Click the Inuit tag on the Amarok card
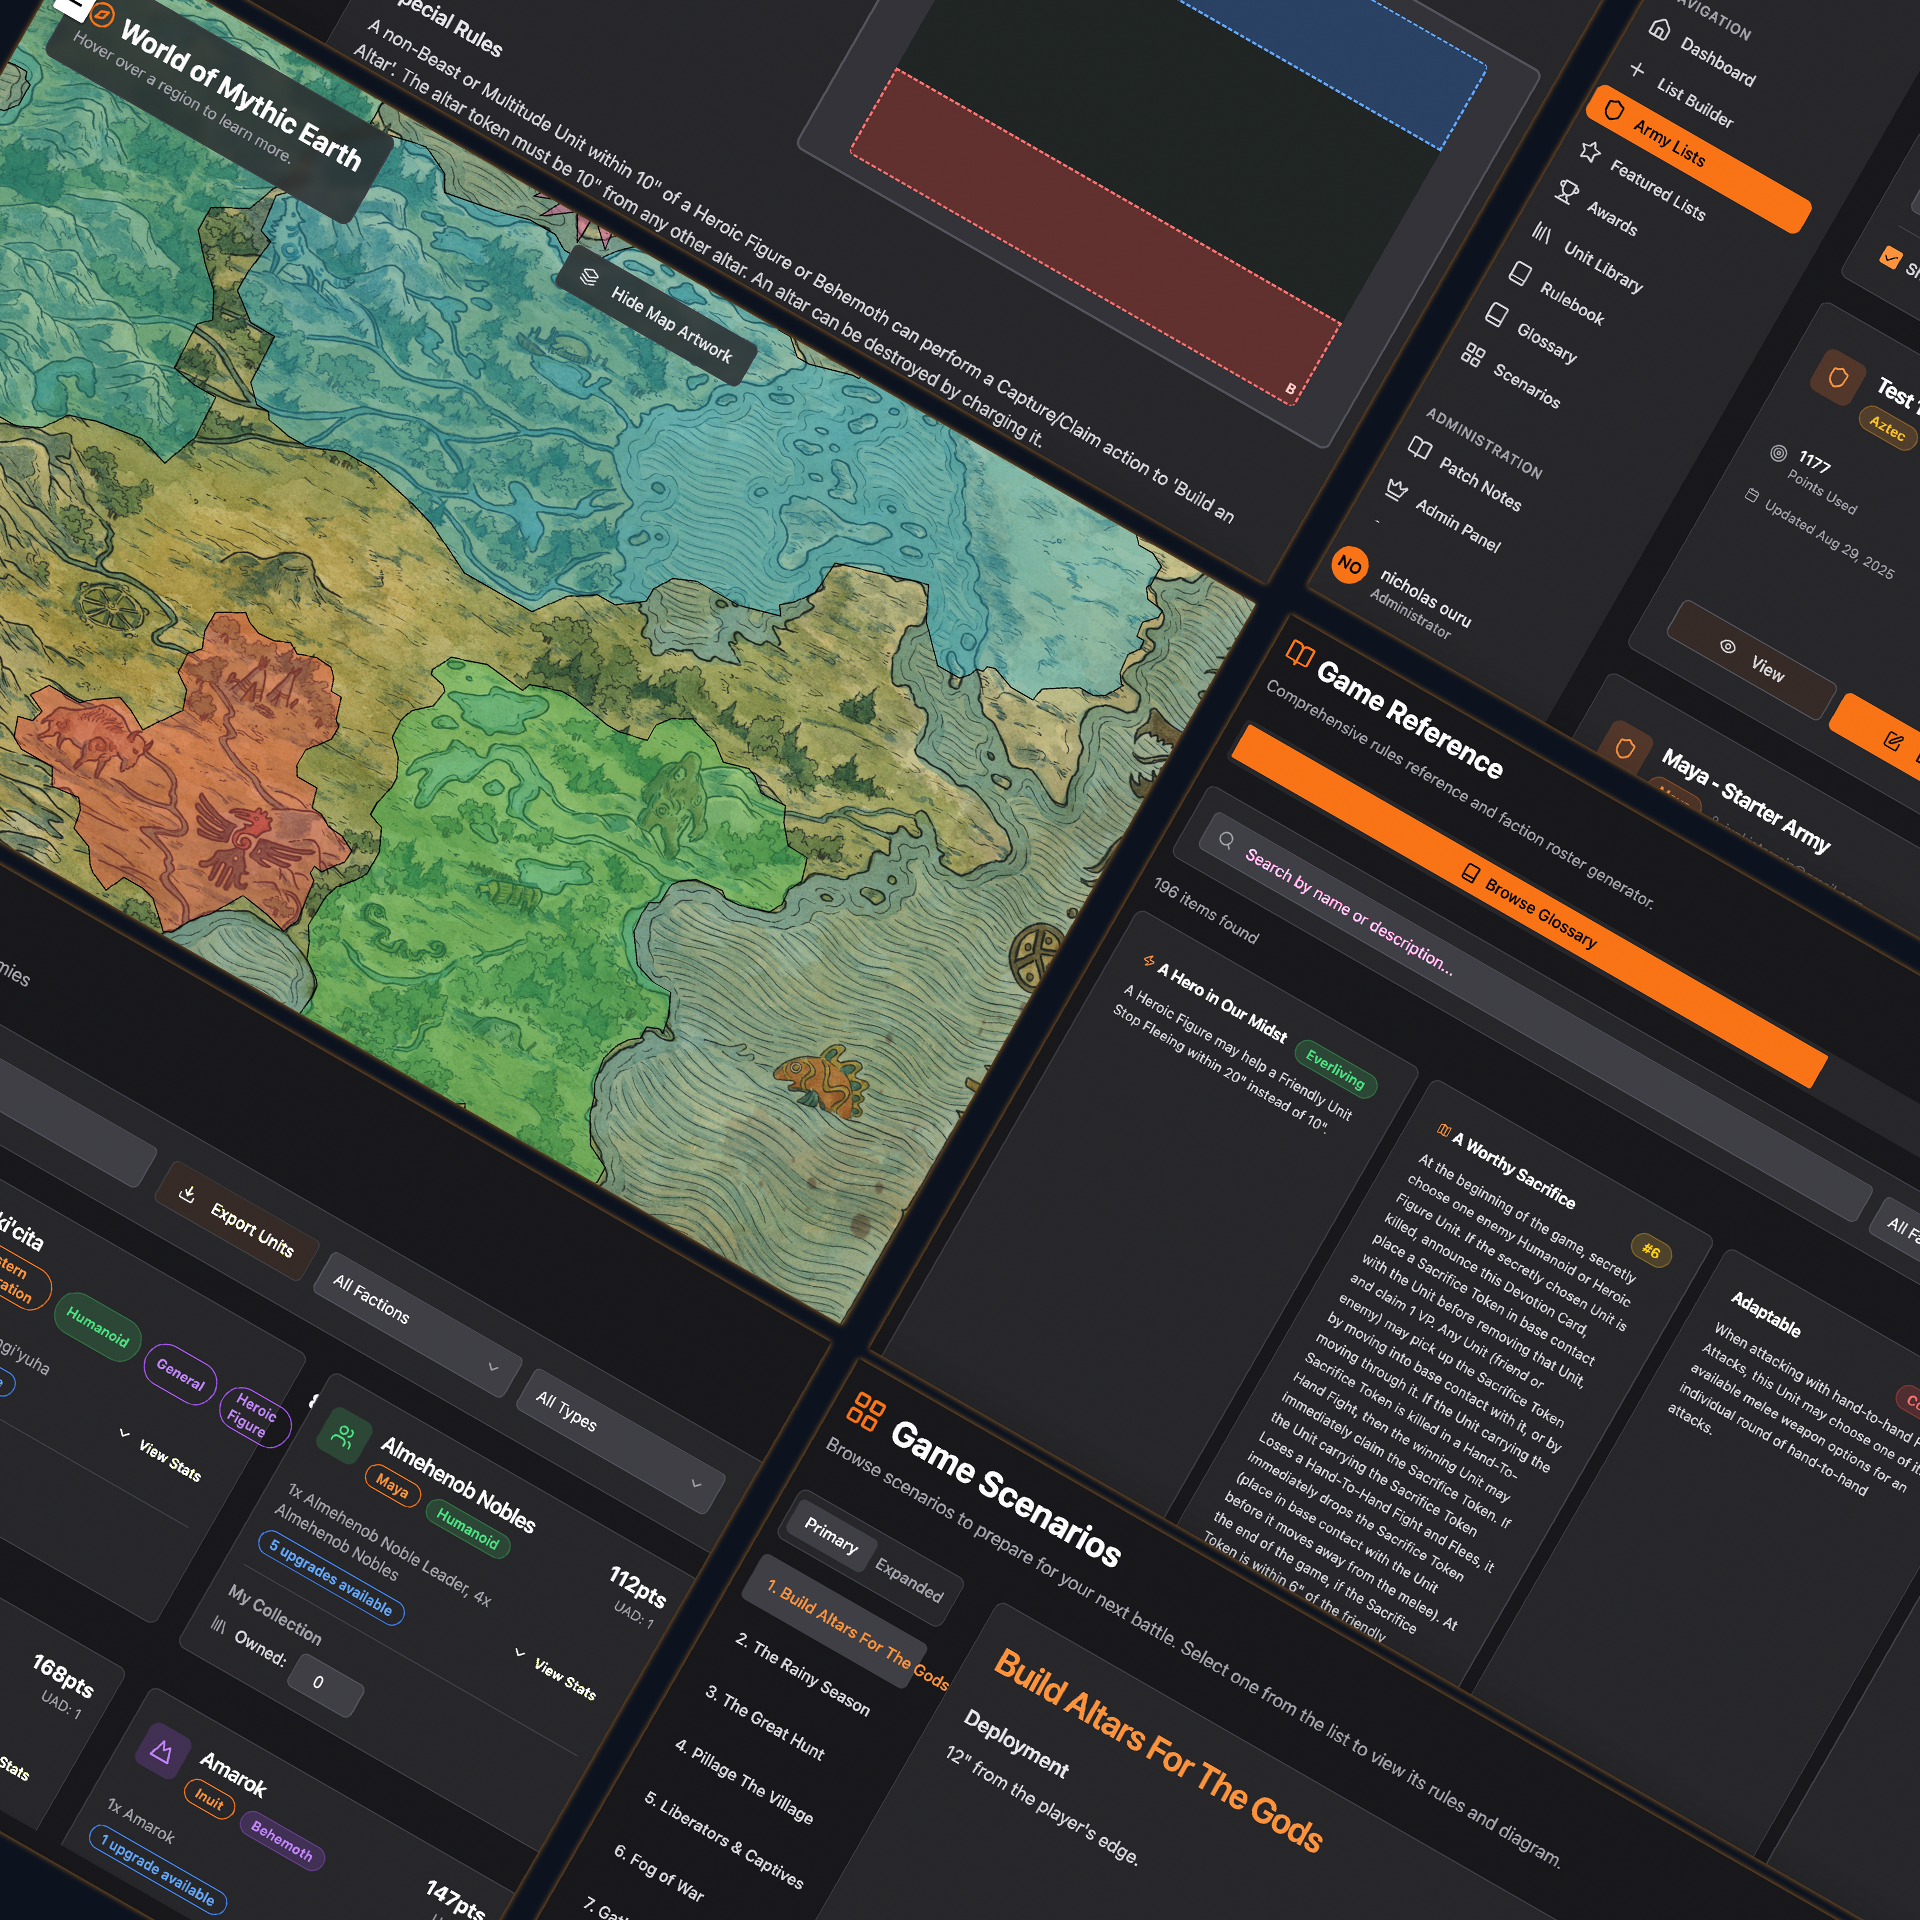1920x1920 pixels. coord(209,1799)
